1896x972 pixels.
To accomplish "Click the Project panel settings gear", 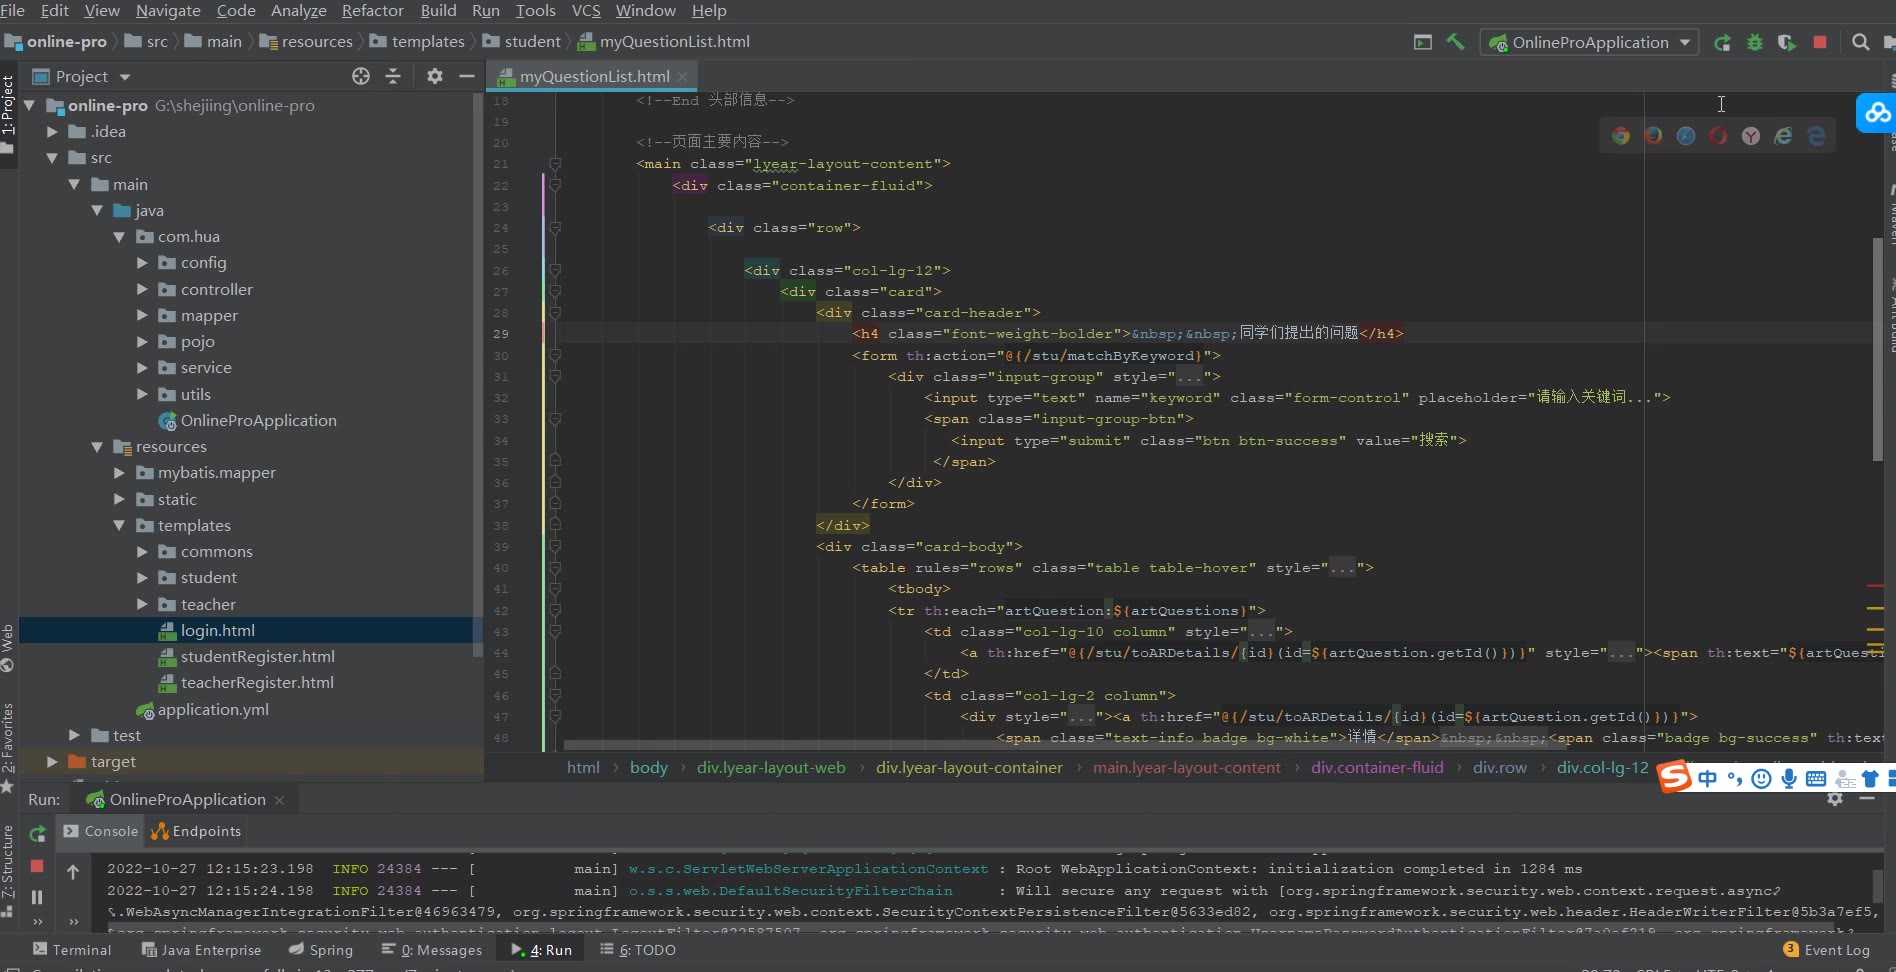I will pyautogui.click(x=434, y=76).
